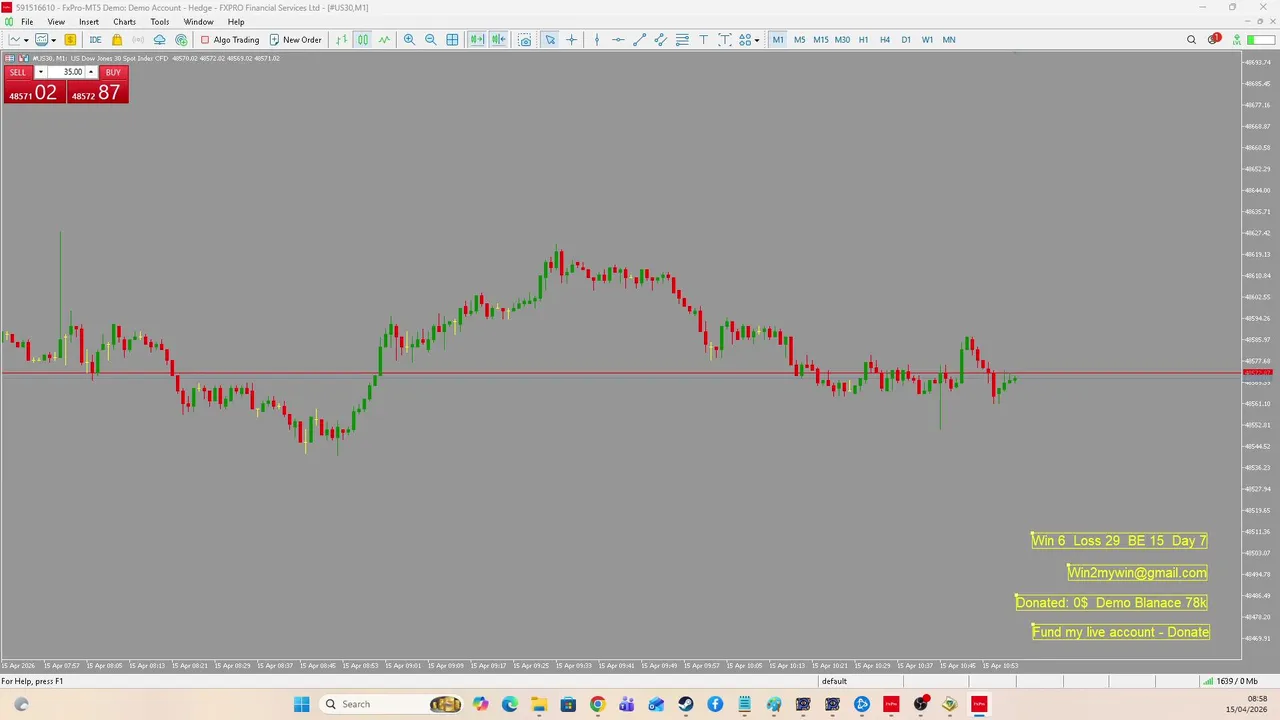Toggle Algo Trading
Screen dimensions: 1280x720
coord(230,40)
